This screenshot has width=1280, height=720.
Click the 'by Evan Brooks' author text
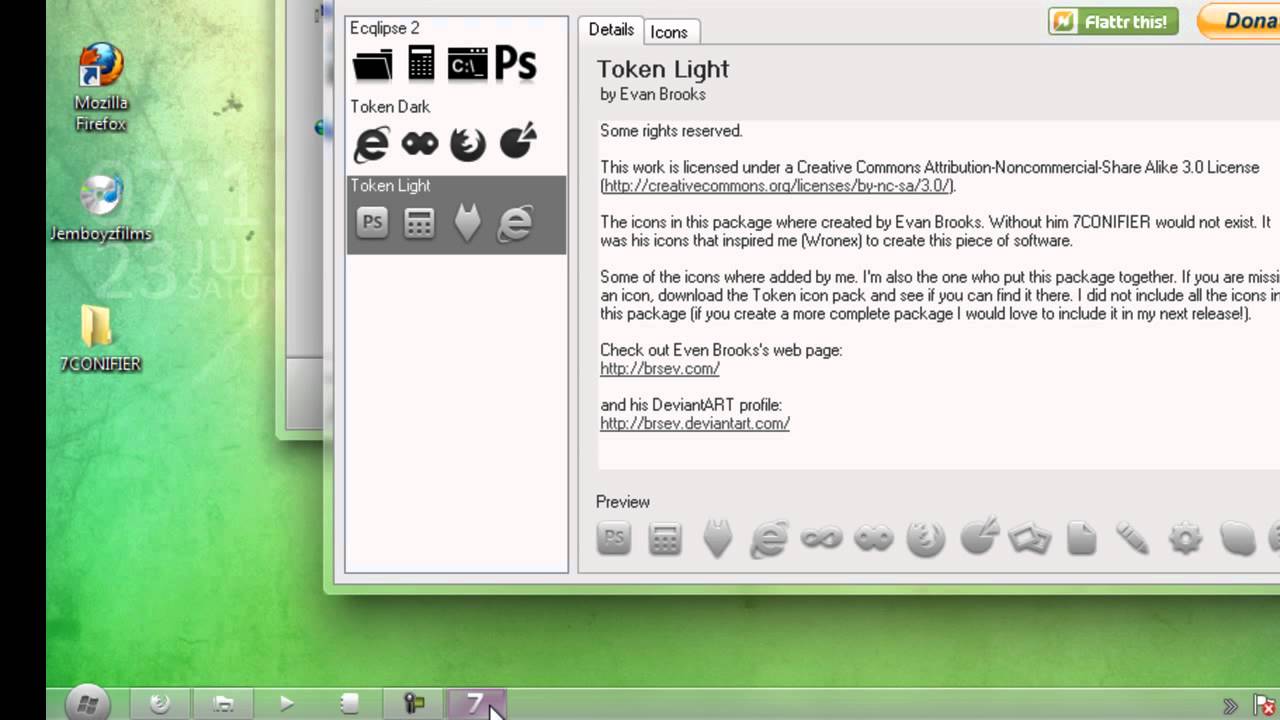click(653, 94)
